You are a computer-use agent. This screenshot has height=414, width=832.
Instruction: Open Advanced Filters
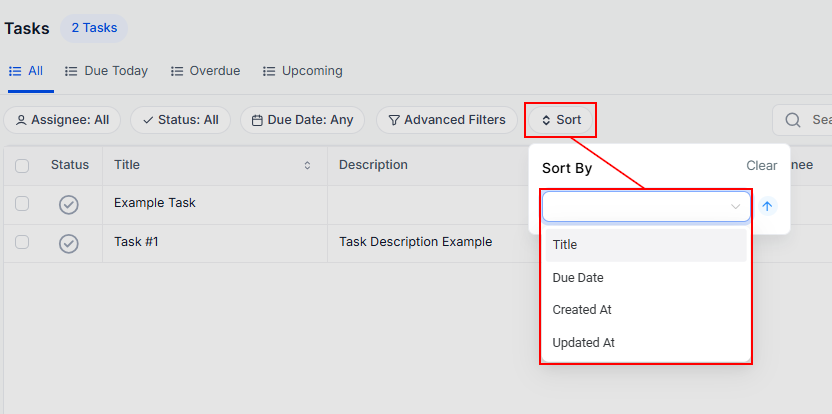446,120
